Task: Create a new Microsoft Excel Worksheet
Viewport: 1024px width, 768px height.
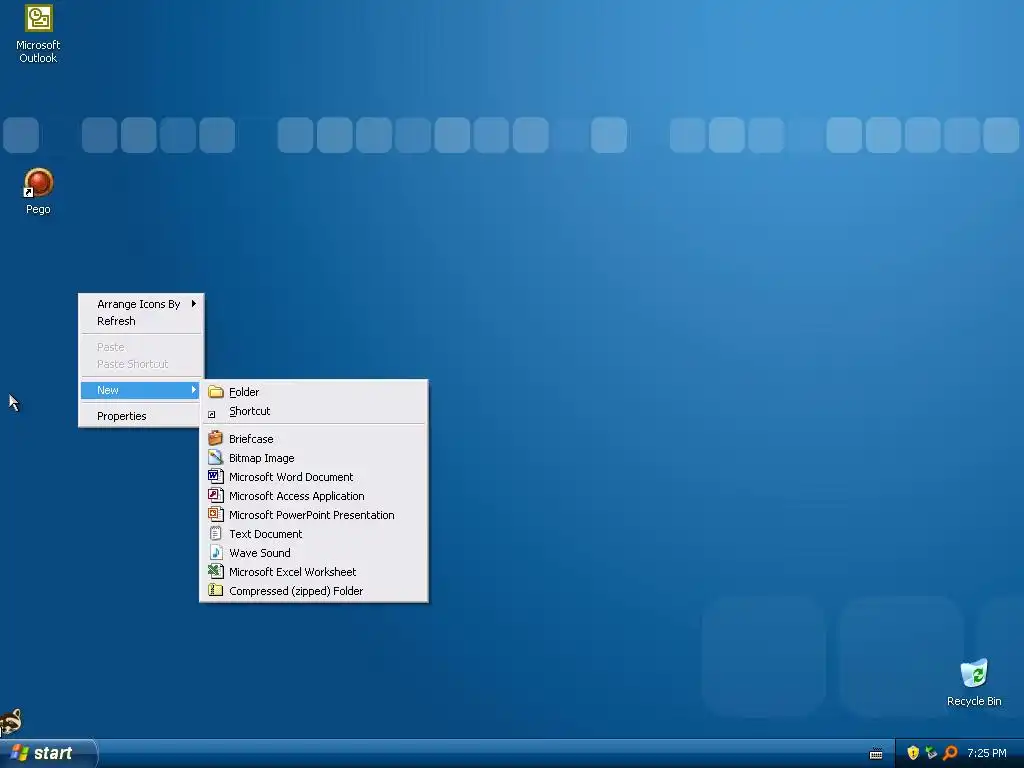Action: 313,571
